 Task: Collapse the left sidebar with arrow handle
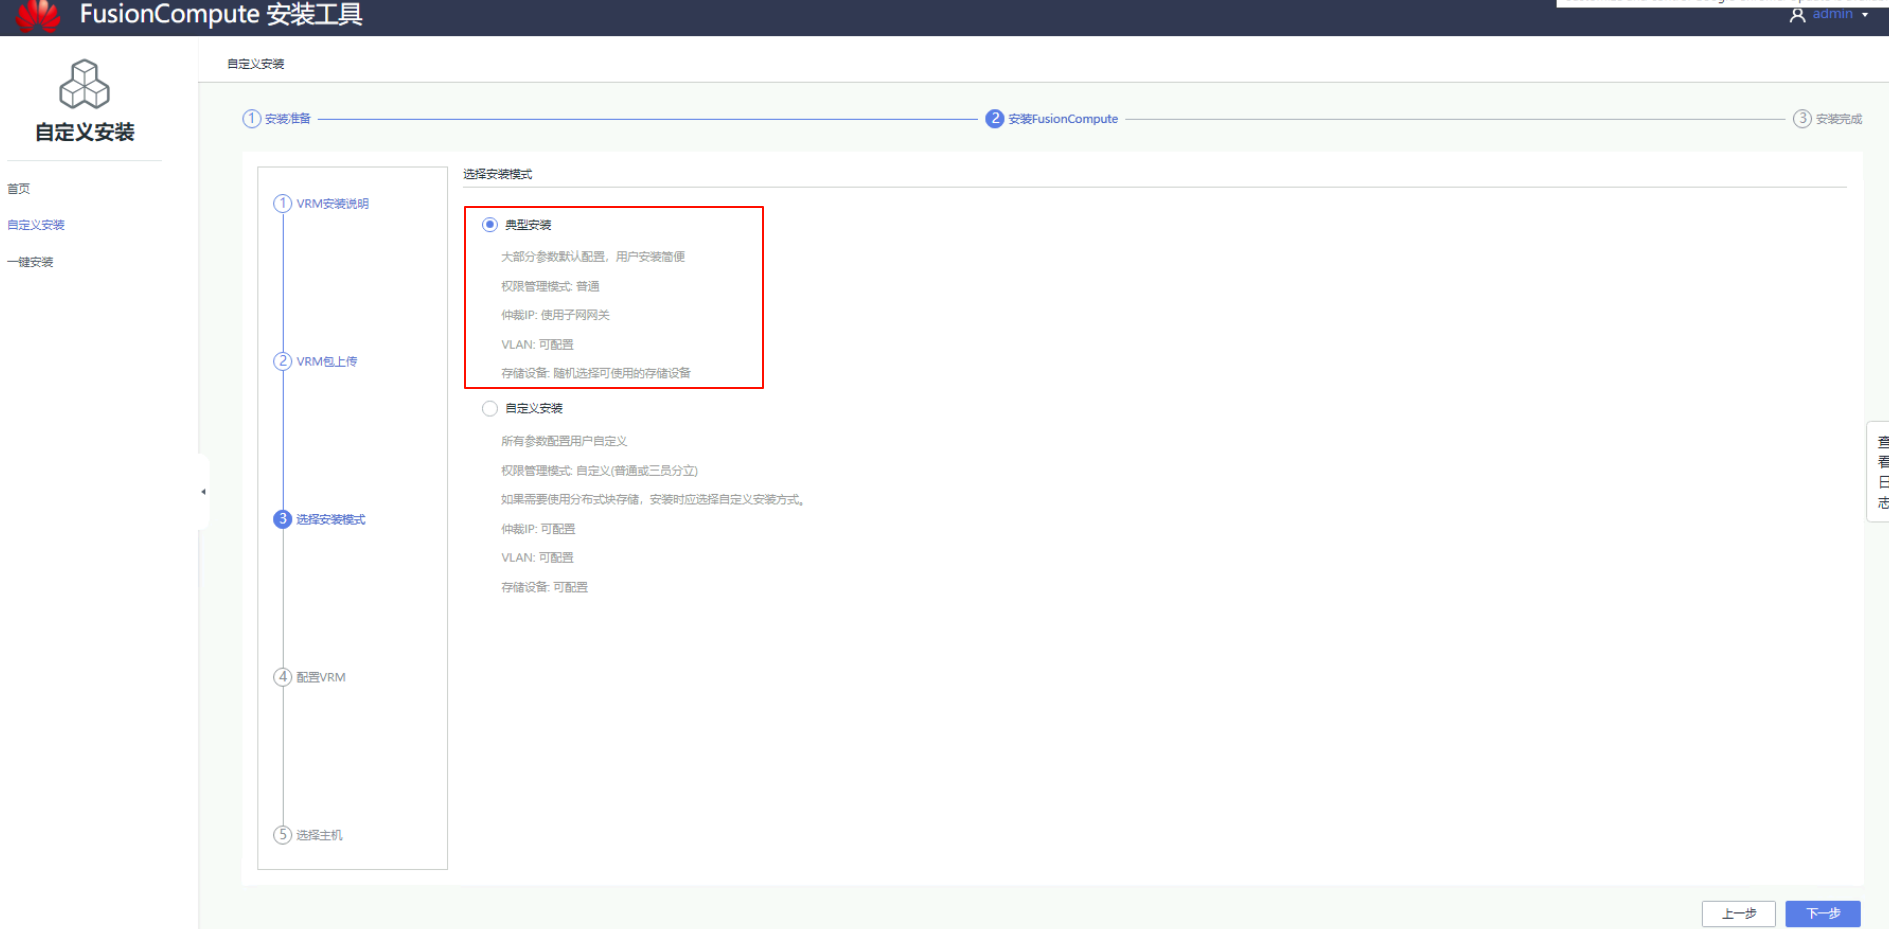tap(203, 492)
